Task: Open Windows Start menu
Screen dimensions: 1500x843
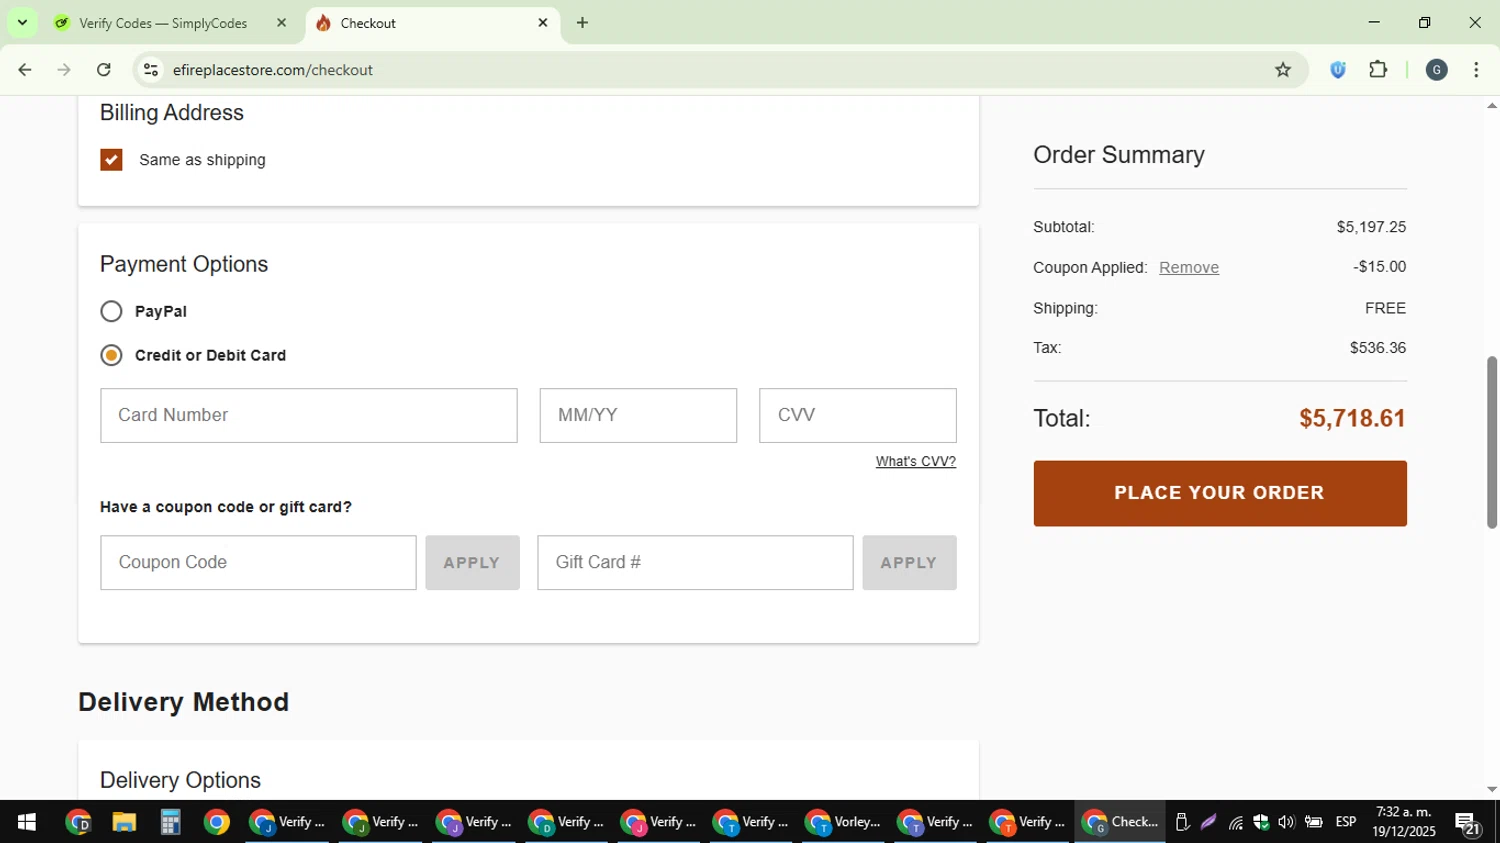Action: [27, 822]
